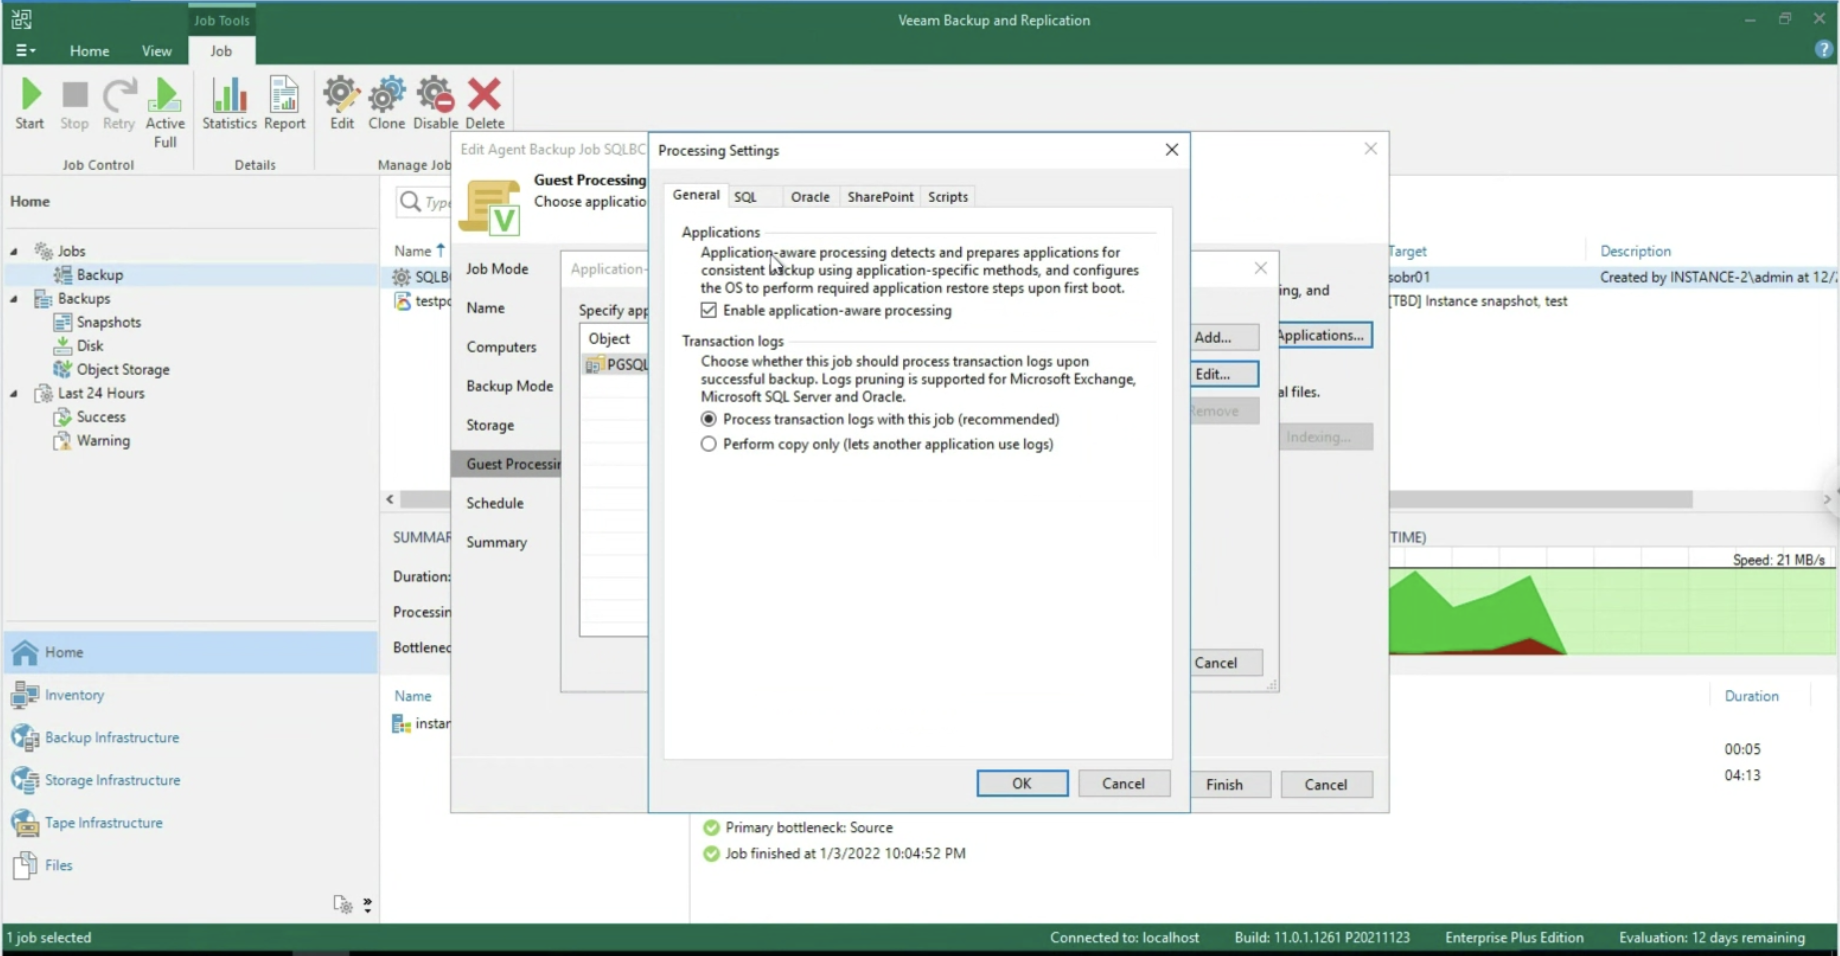Switch to the Oracle tab
This screenshot has width=1840, height=956.
pos(810,197)
